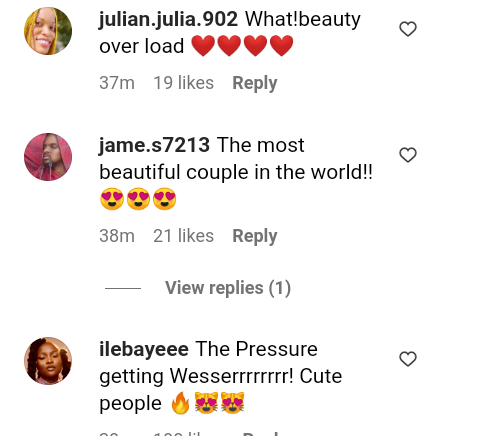Like ilebayeee's comment with the heart icon

click(408, 359)
